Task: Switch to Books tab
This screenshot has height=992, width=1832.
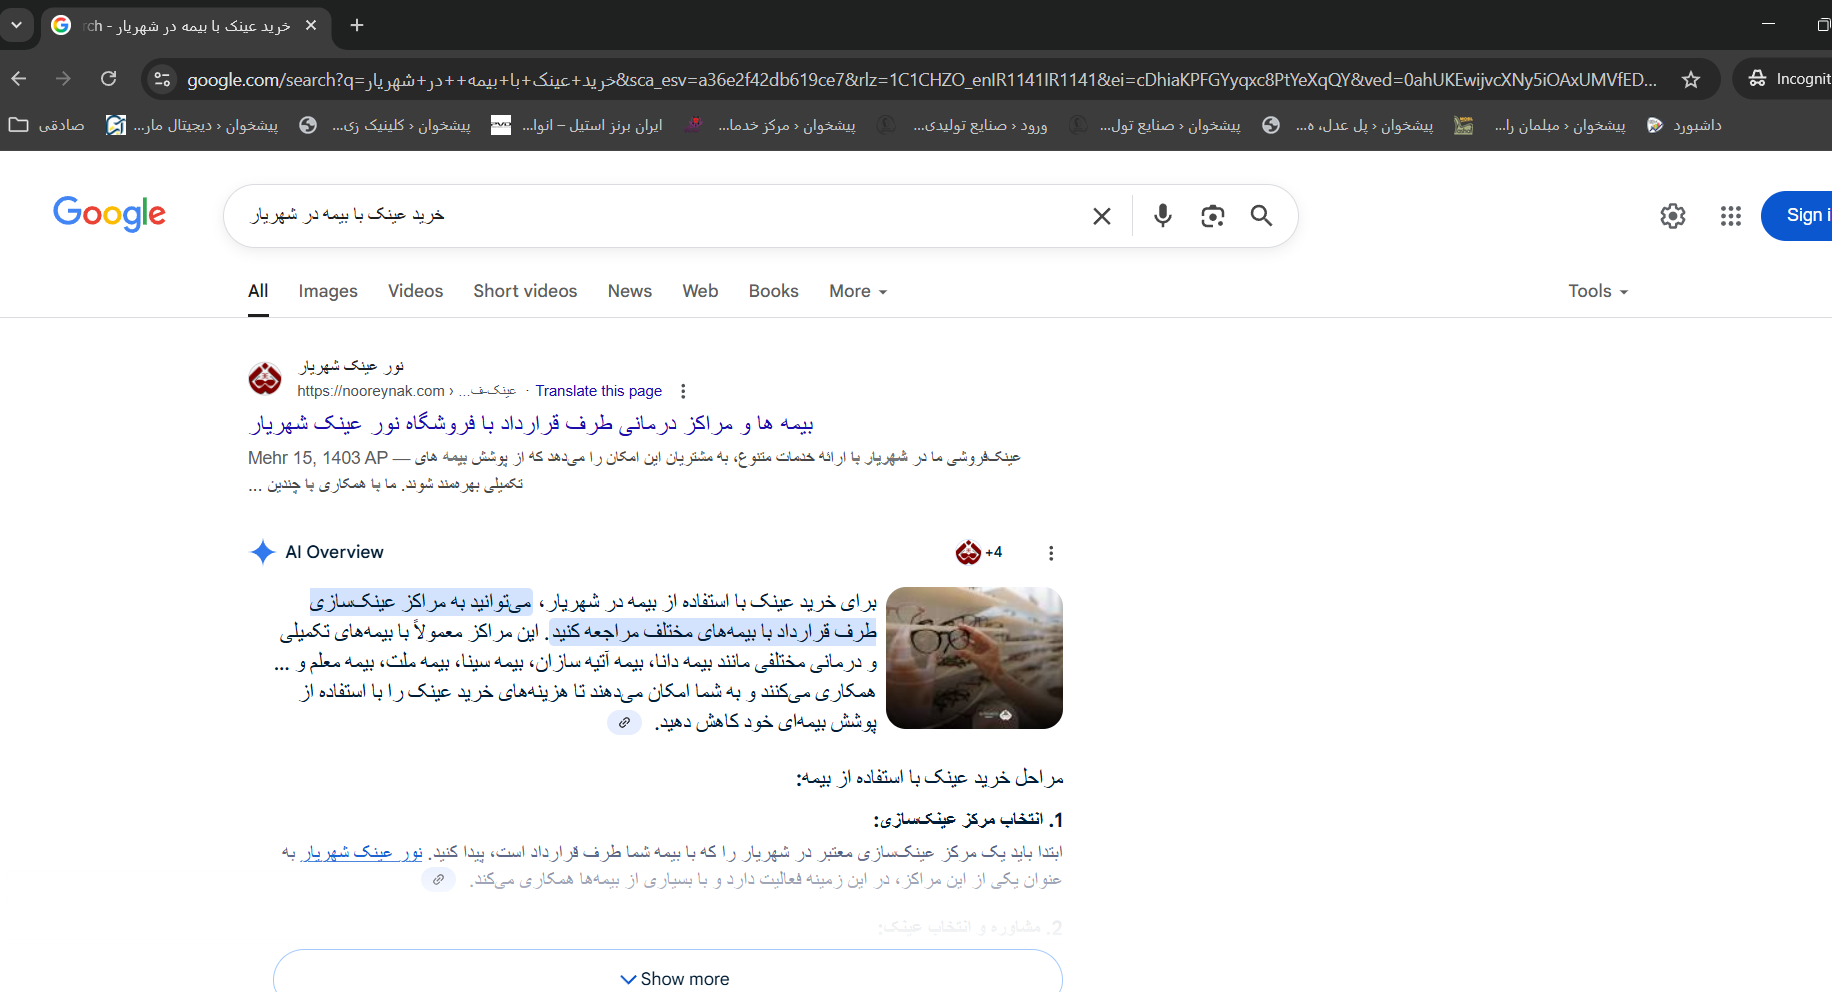Action: tap(774, 291)
